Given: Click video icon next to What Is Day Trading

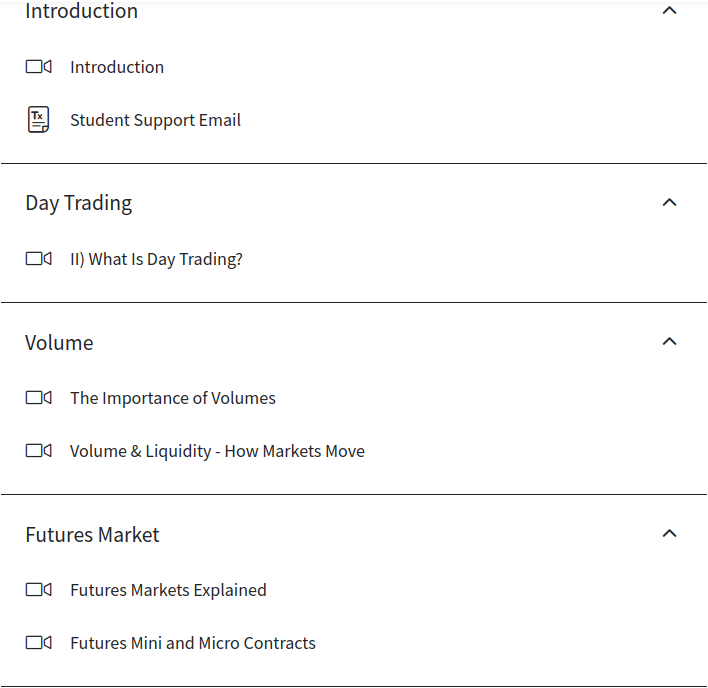Looking at the screenshot, I should pyautogui.click(x=38, y=259).
